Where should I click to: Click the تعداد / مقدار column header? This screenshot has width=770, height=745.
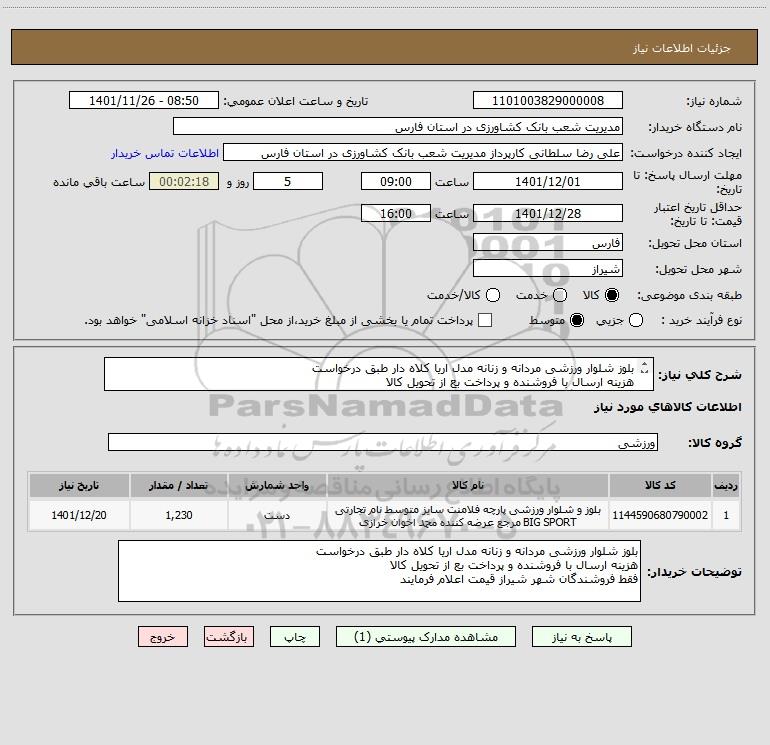tap(179, 485)
